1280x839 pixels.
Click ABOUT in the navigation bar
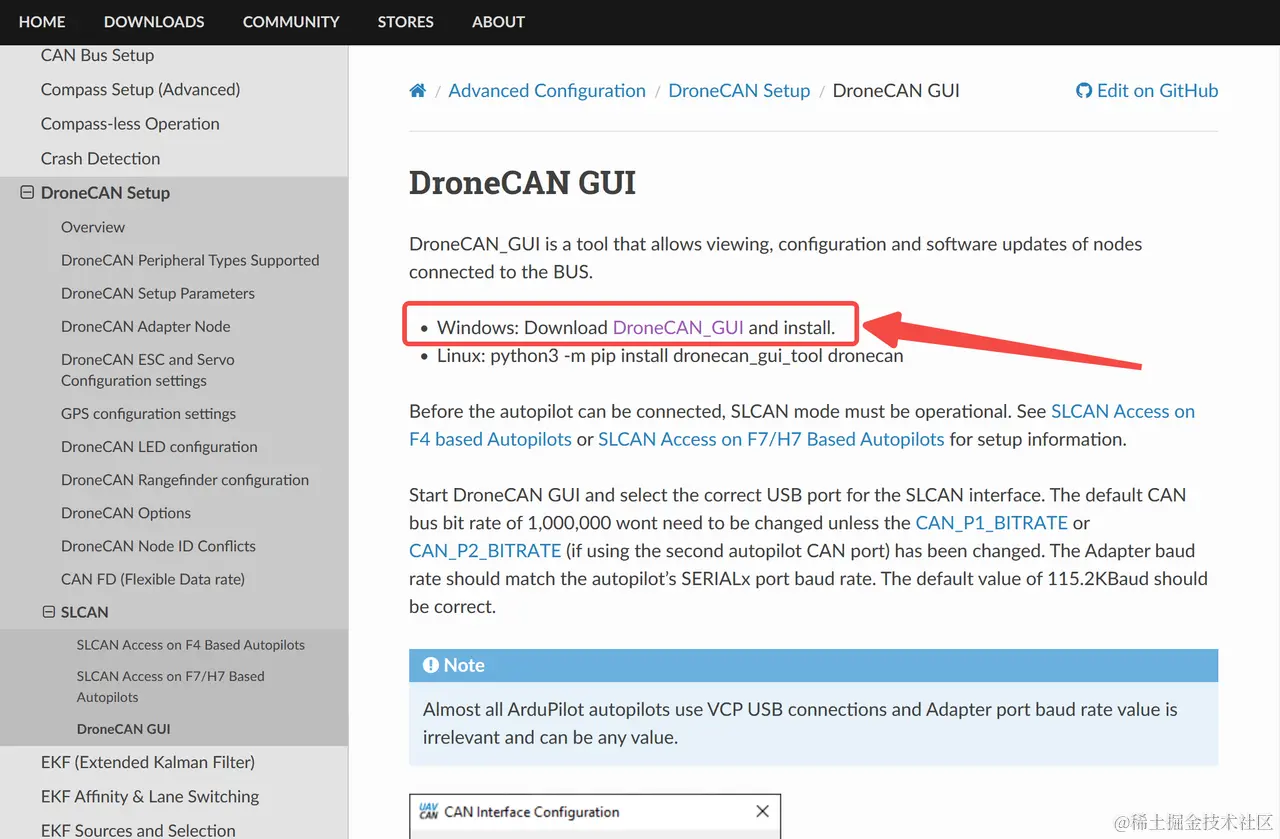[x=498, y=22]
